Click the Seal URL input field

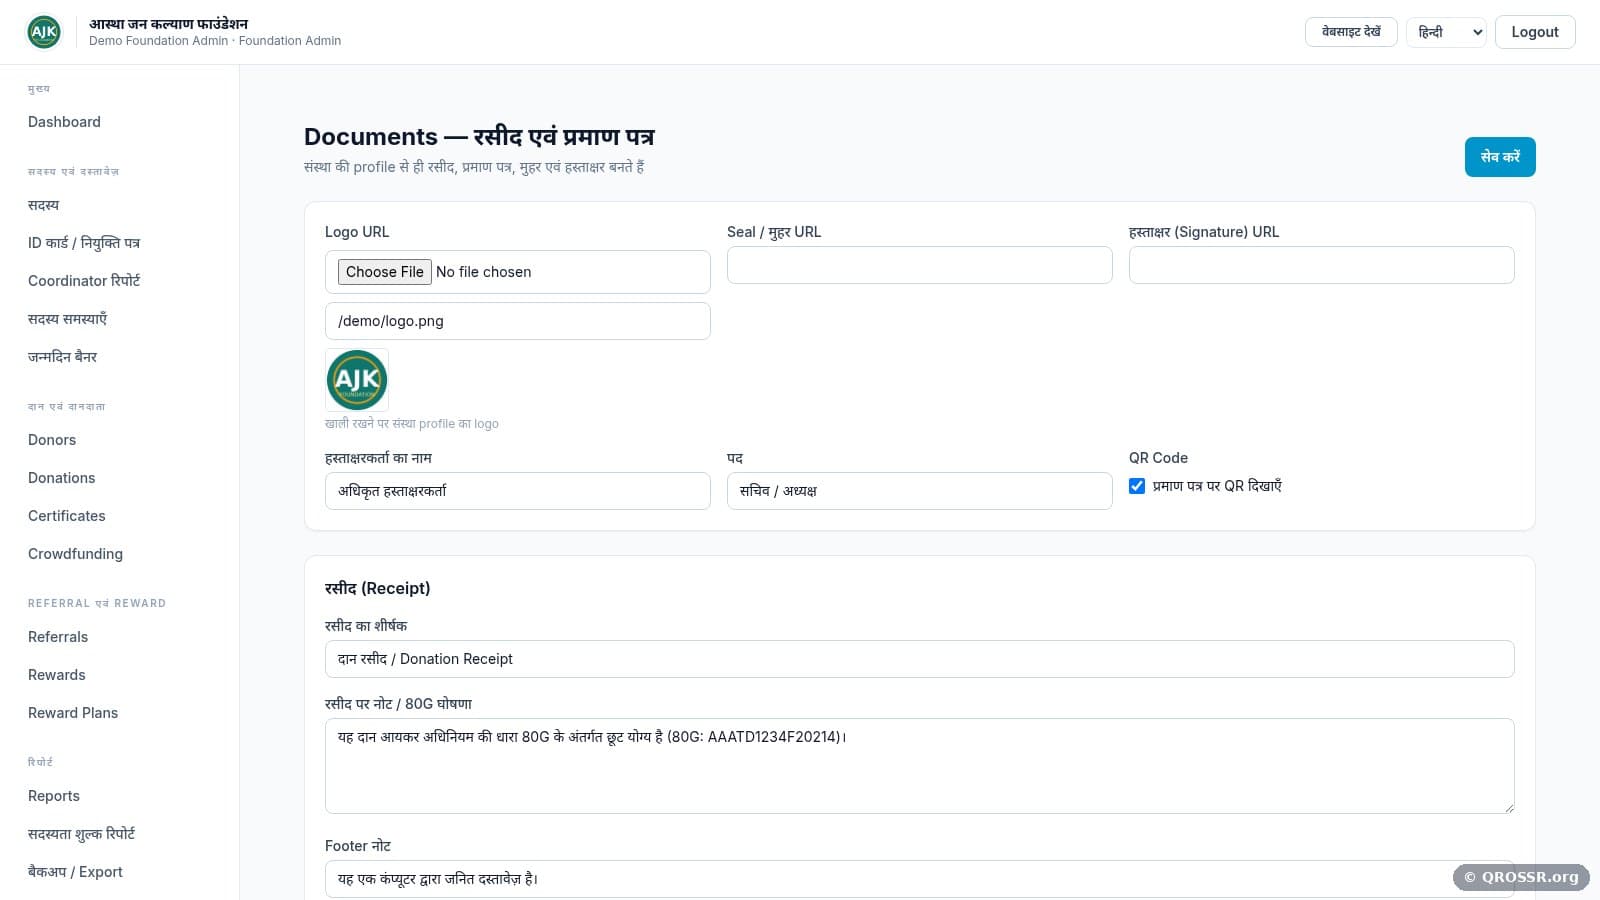click(x=920, y=265)
